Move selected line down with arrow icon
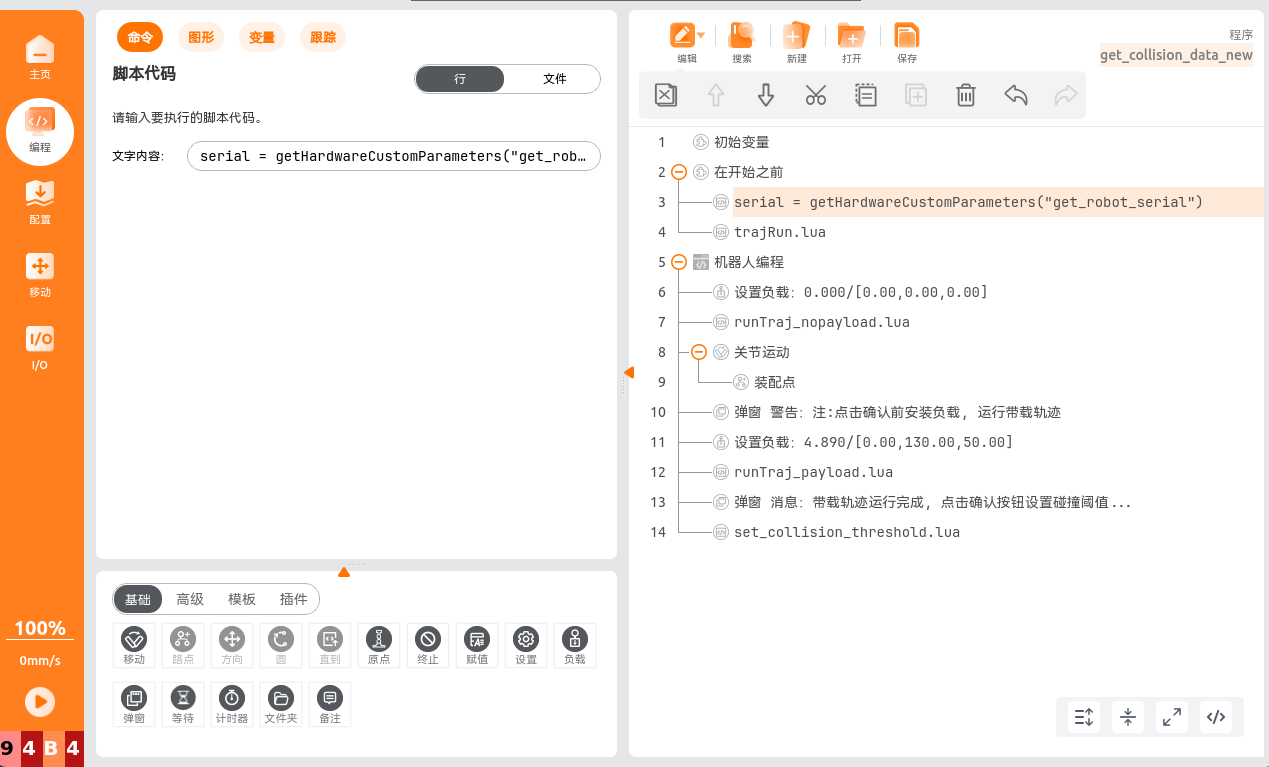 [x=766, y=95]
